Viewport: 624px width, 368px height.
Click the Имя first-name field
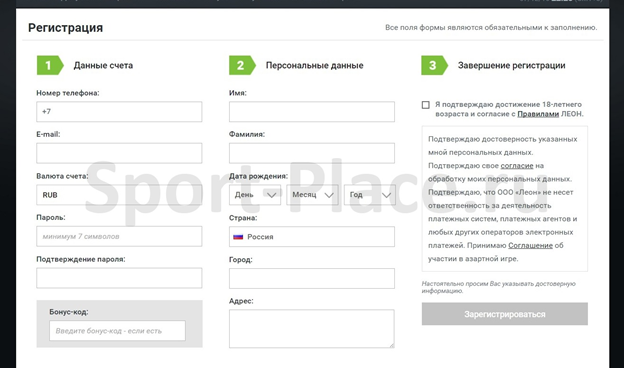point(312,111)
